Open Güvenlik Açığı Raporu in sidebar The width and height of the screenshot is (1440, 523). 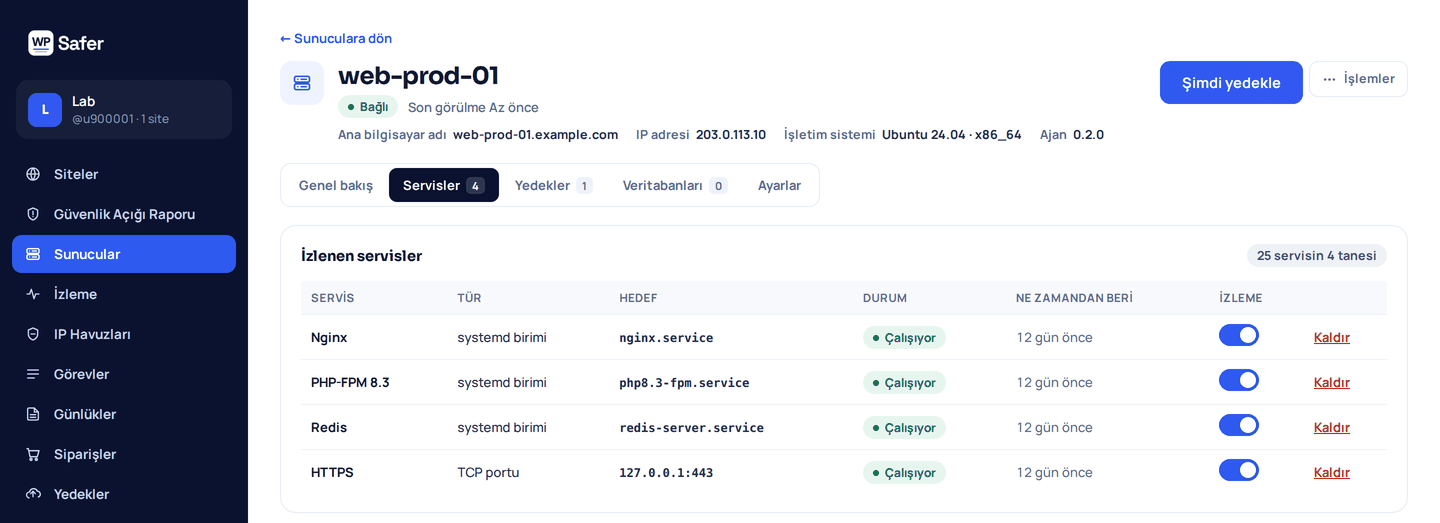pos(124,214)
